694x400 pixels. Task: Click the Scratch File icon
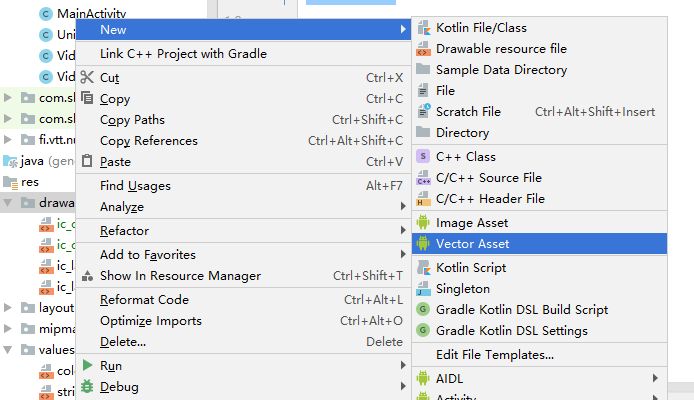click(424, 111)
